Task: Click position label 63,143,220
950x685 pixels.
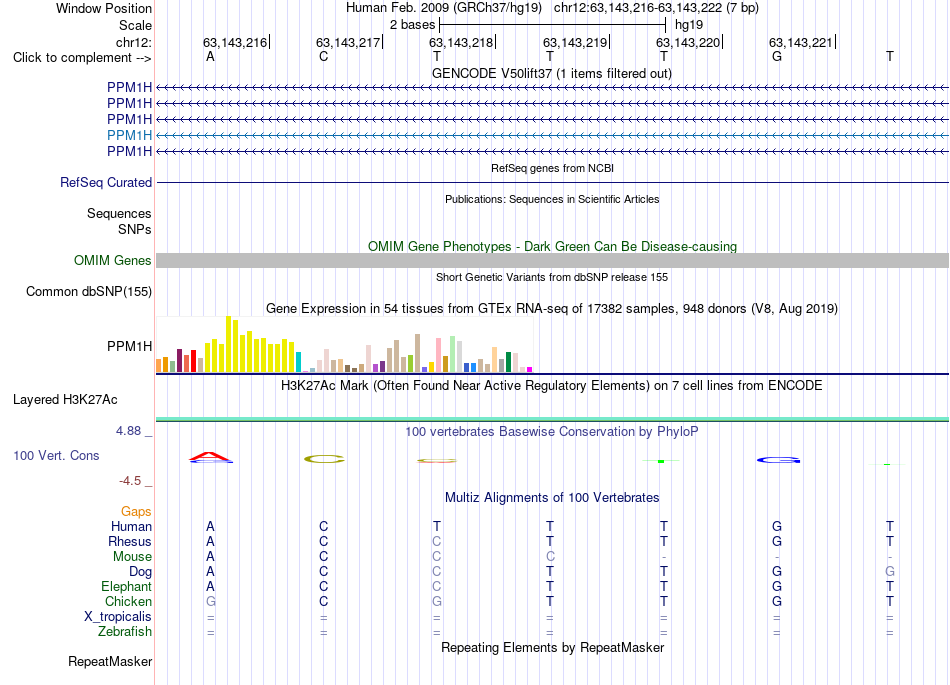Action: pos(688,42)
